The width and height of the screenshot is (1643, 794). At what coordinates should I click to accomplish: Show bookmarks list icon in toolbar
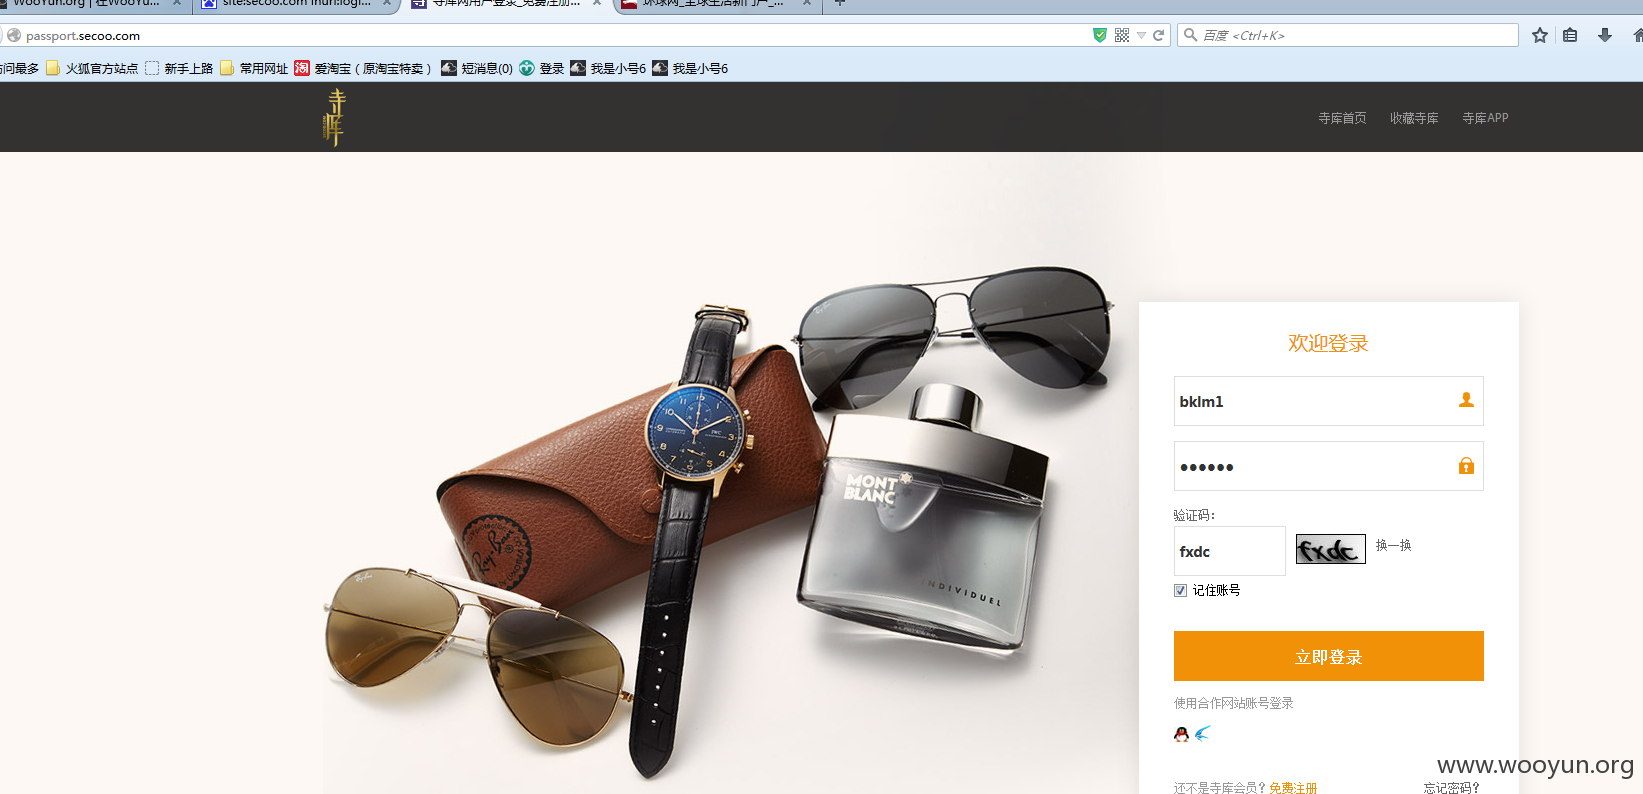pos(1570,35)
